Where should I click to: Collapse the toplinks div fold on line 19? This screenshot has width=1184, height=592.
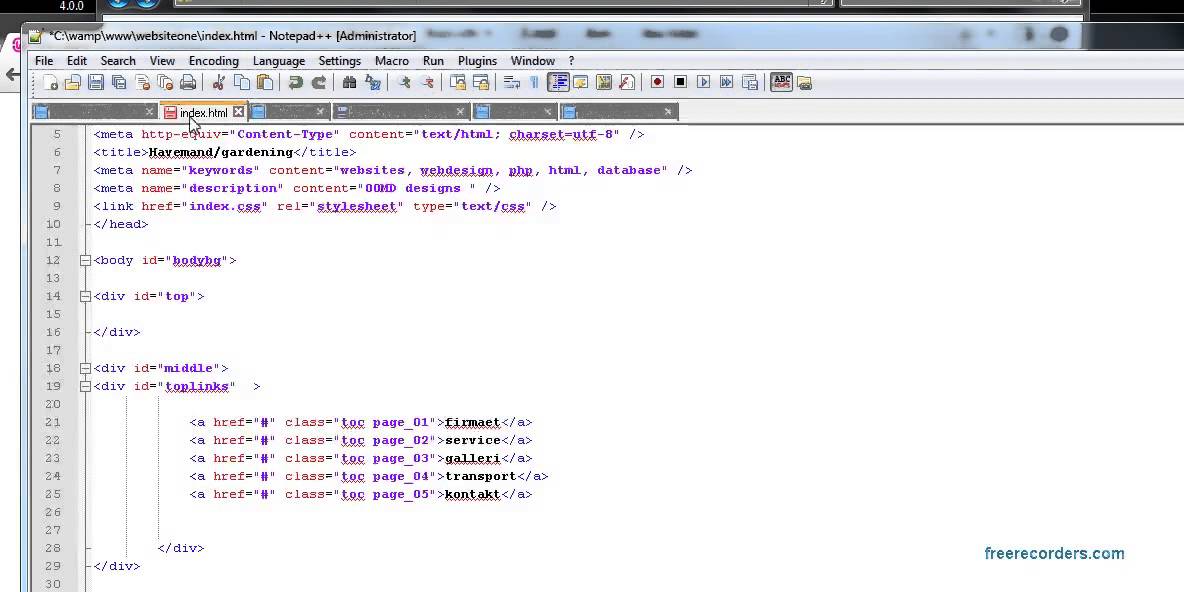(x=86, y=386)
